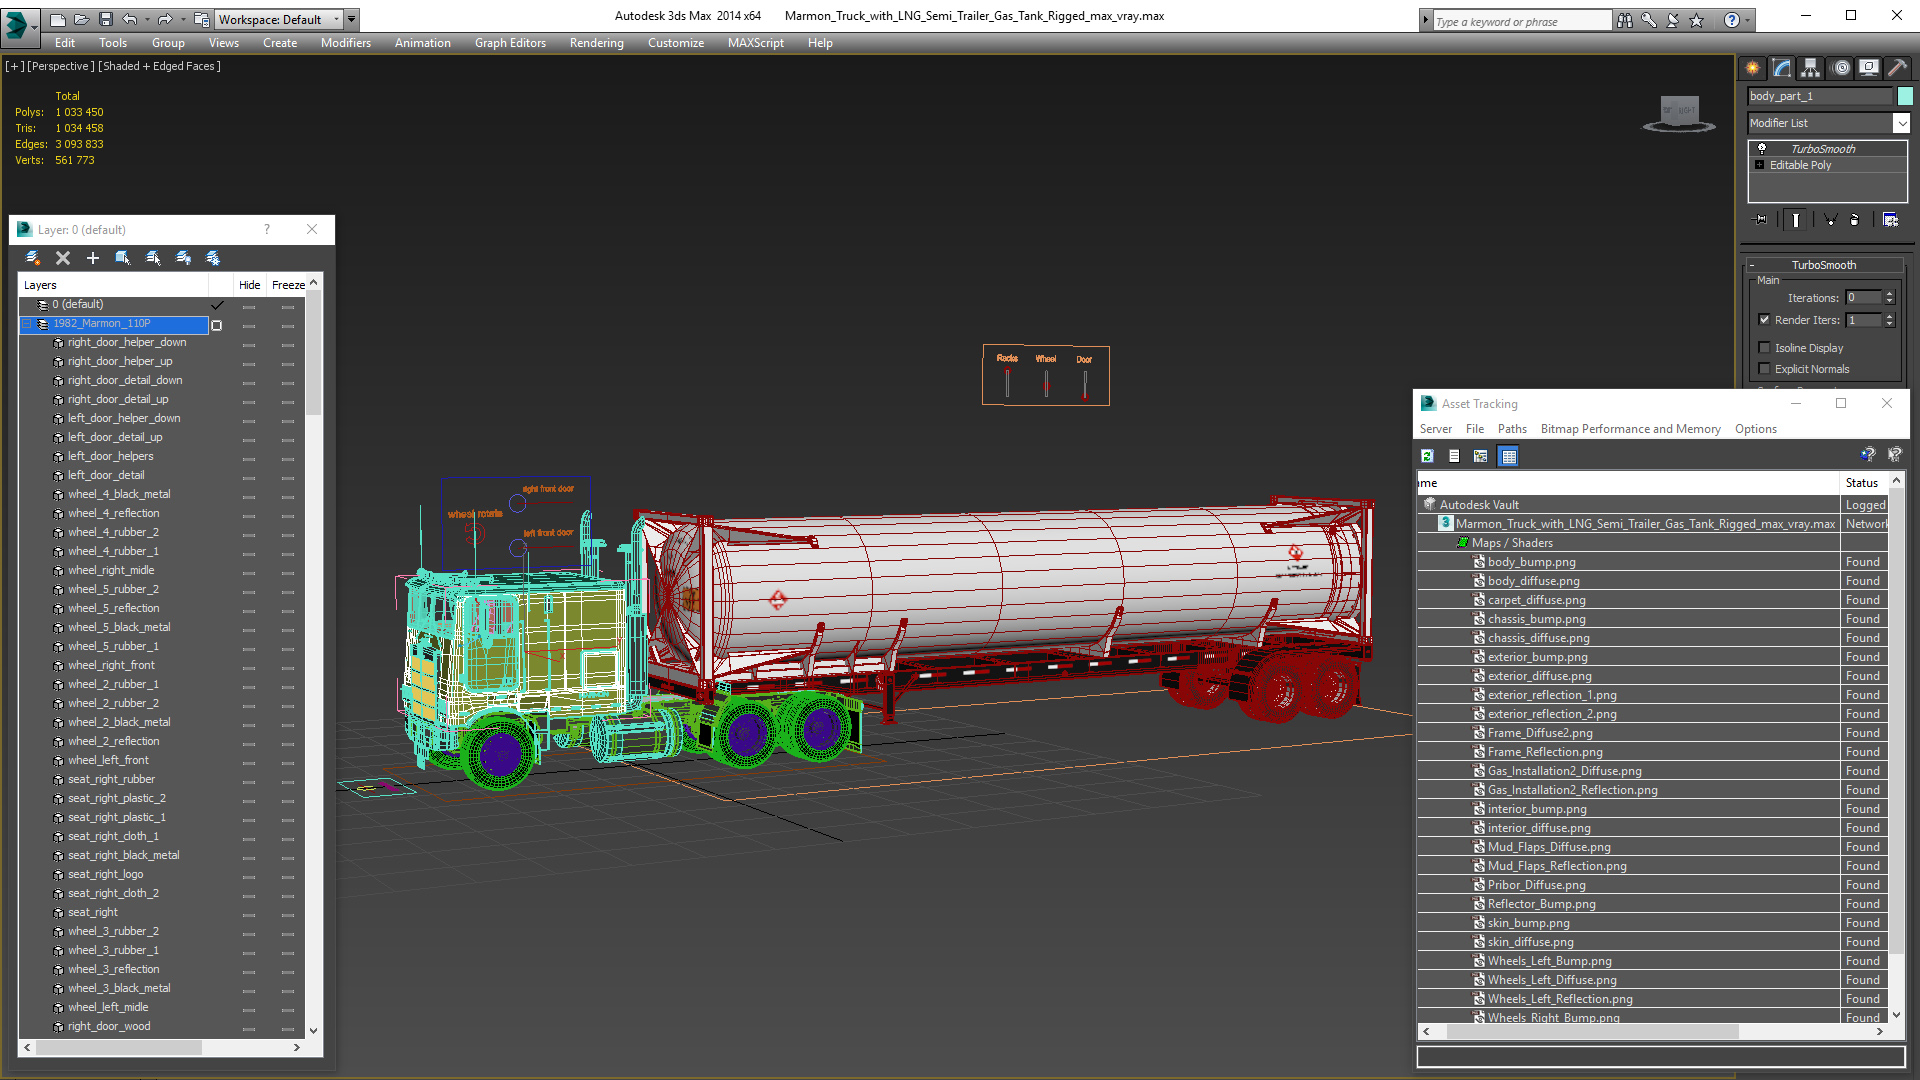The height and width of the screenshot is (1080, 1920).
Task: Open the Rendering menu
Action: coord(596,43)
